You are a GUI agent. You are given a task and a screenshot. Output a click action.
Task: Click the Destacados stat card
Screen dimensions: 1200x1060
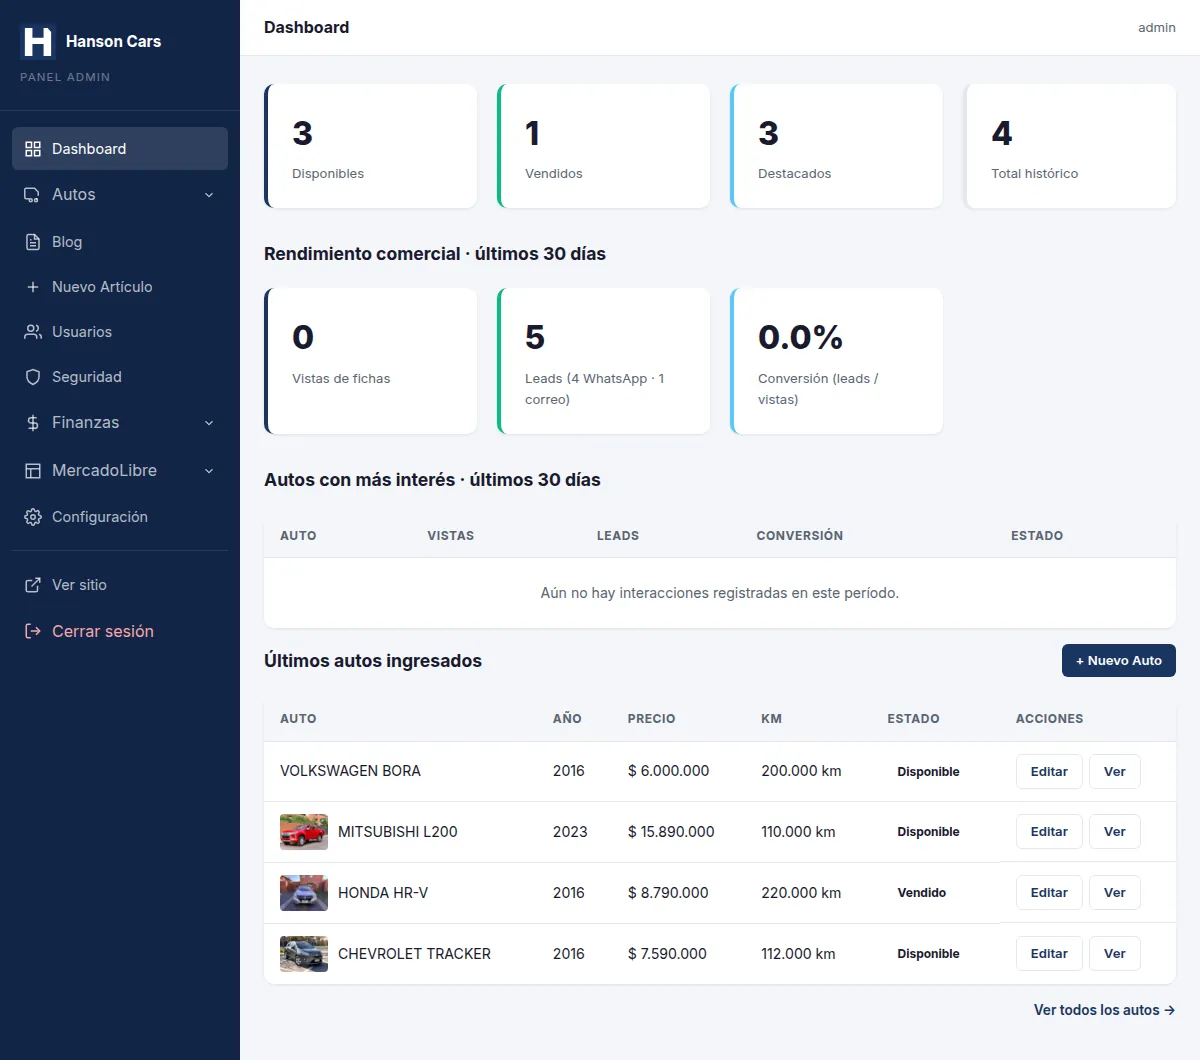837,146
